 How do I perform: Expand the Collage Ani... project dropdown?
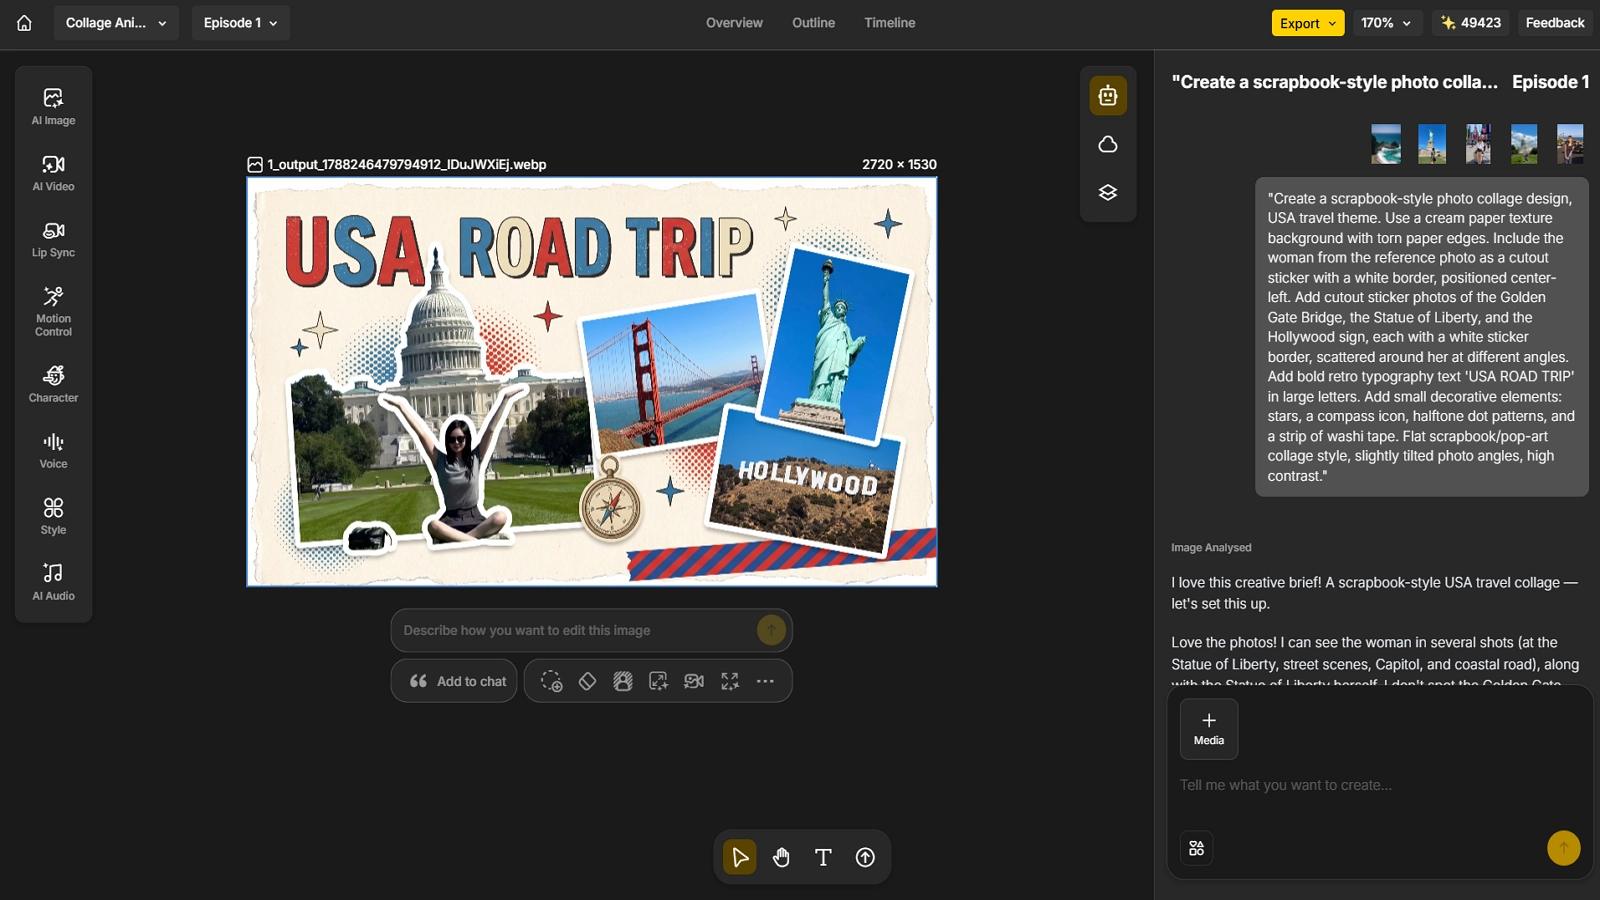click(x=116, y=23)
